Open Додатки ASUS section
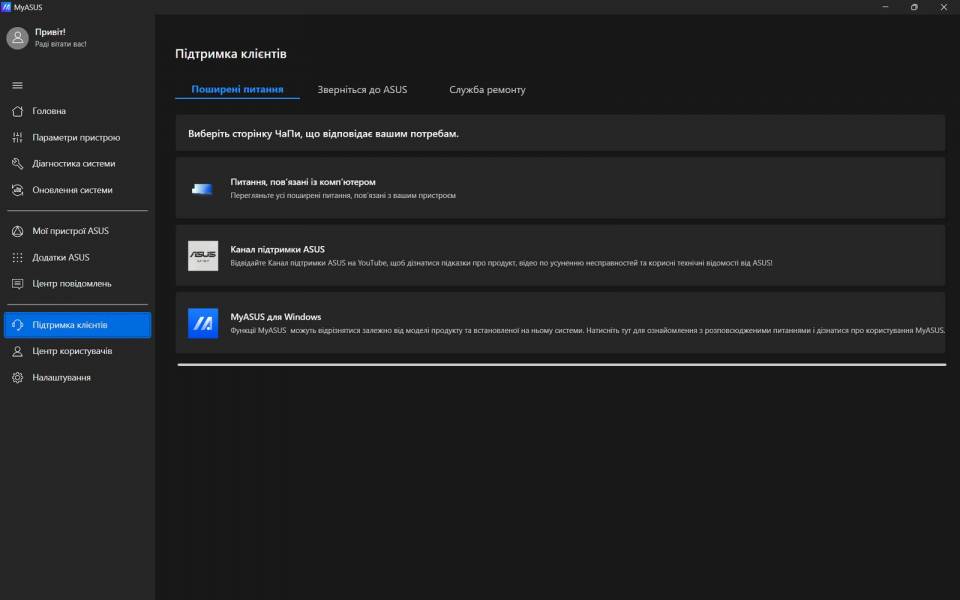This screenshot has width=960, height=600. [77, 257]
